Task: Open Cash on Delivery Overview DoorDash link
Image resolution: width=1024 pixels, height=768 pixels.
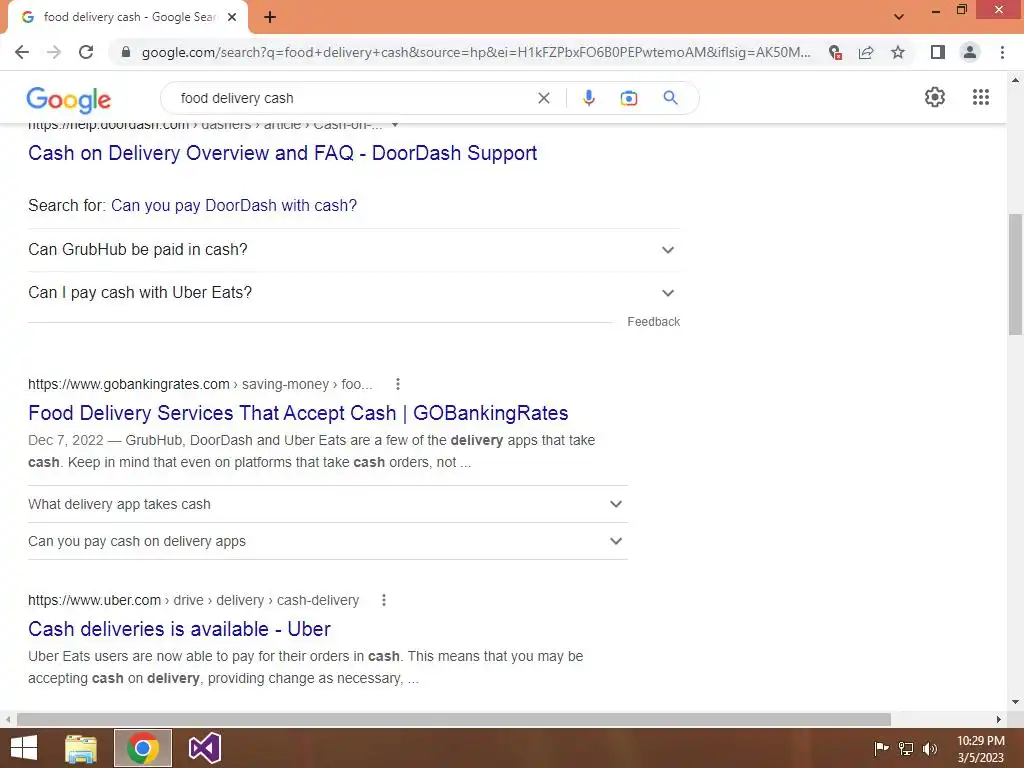Action: [x=282, y=153]
